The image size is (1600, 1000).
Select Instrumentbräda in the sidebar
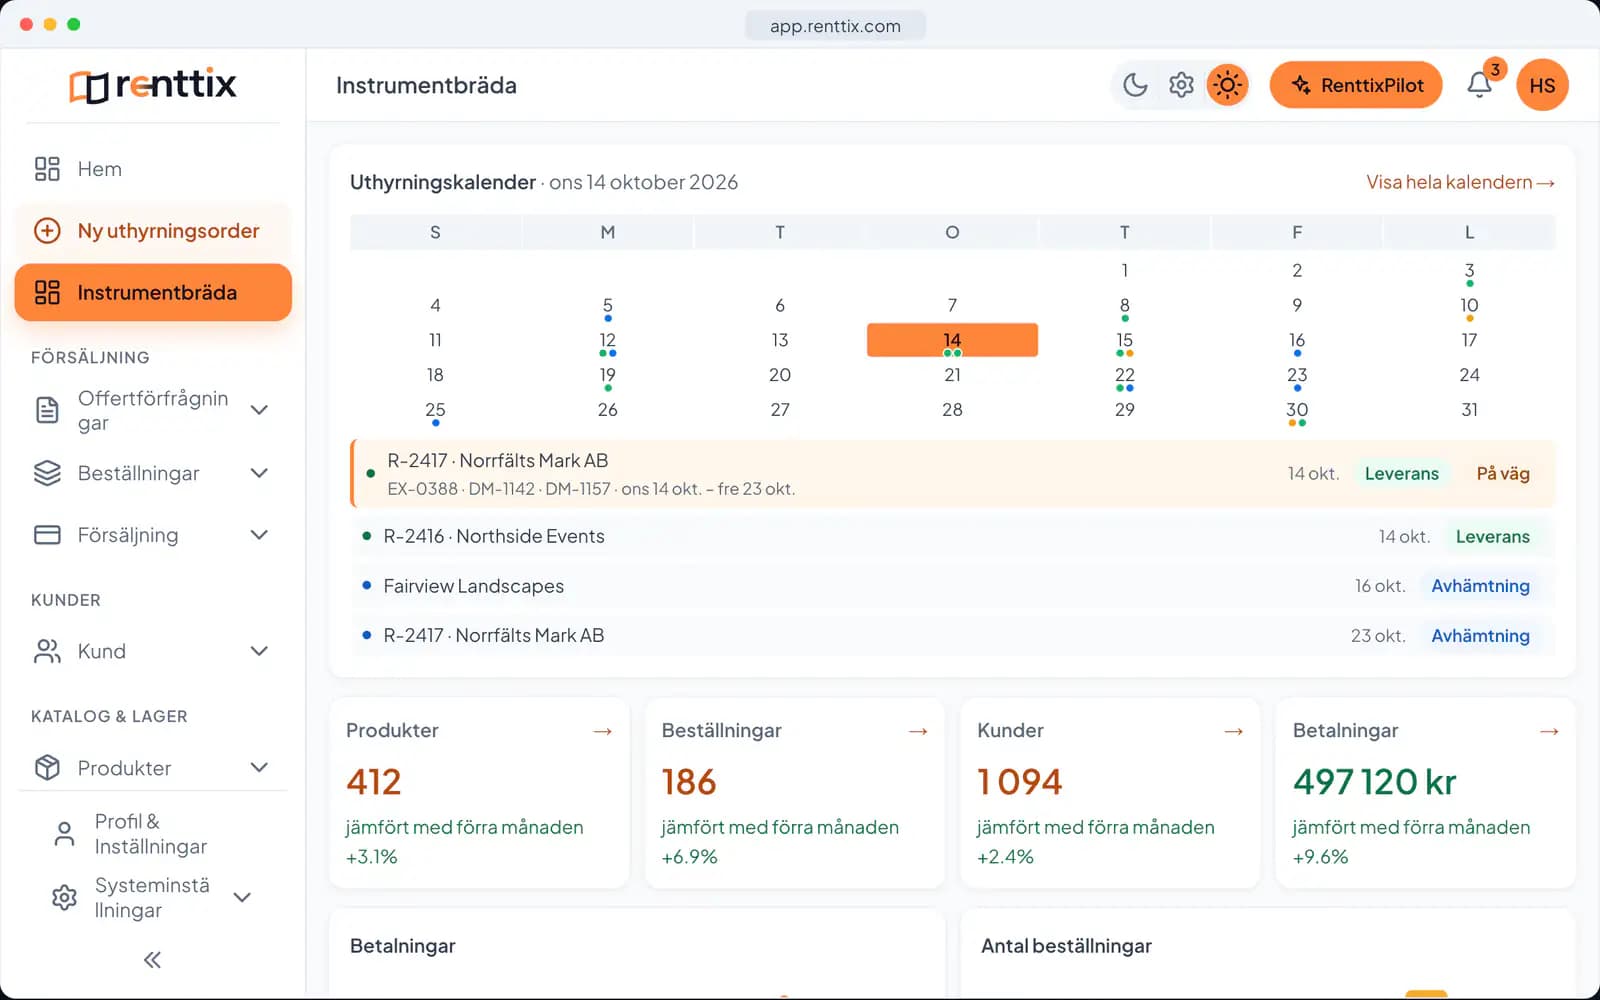[153, 292]
